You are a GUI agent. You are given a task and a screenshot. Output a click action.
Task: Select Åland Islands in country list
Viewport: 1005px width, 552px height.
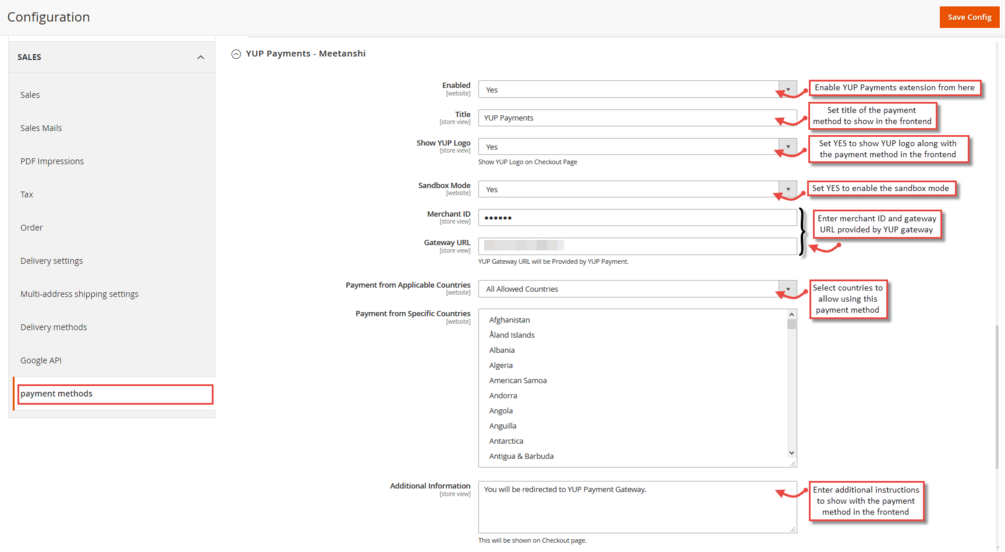[511, 335]
